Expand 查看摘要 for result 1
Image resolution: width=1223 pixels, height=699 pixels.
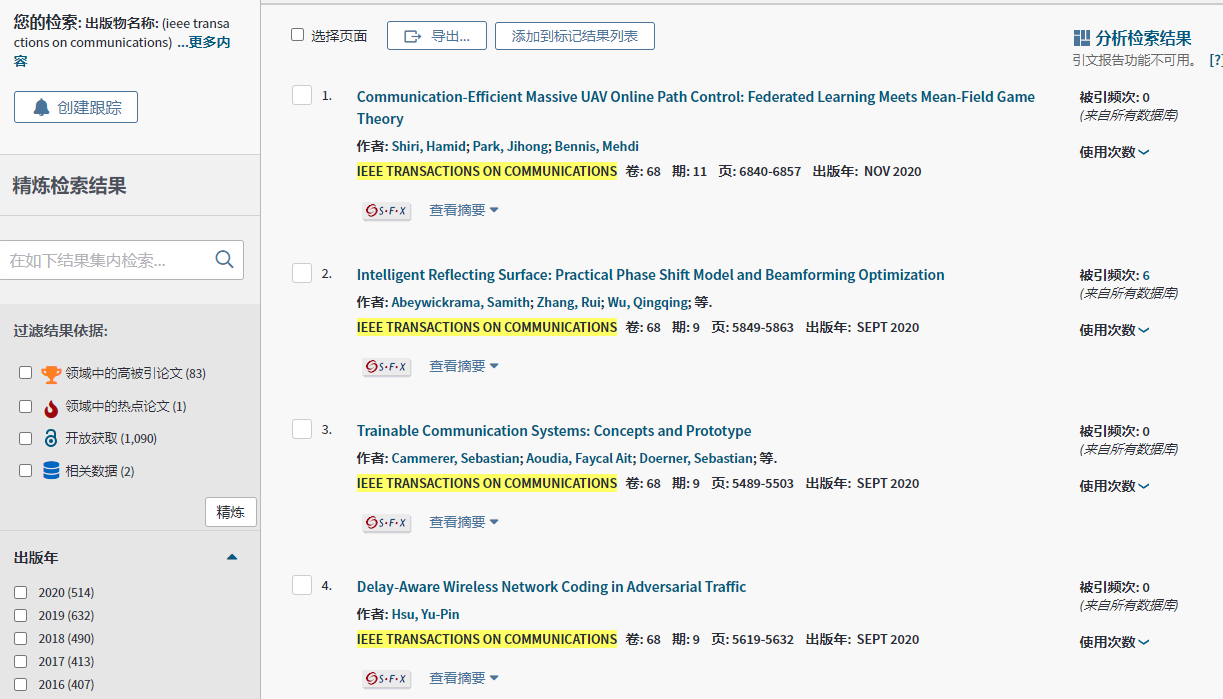pyautogui.click(x=464, y=210)
